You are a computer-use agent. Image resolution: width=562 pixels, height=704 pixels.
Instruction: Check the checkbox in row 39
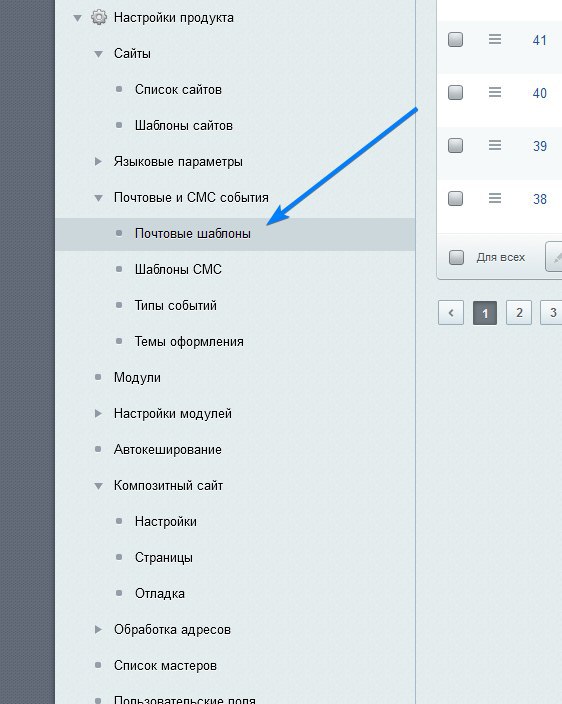coord(455,145)
